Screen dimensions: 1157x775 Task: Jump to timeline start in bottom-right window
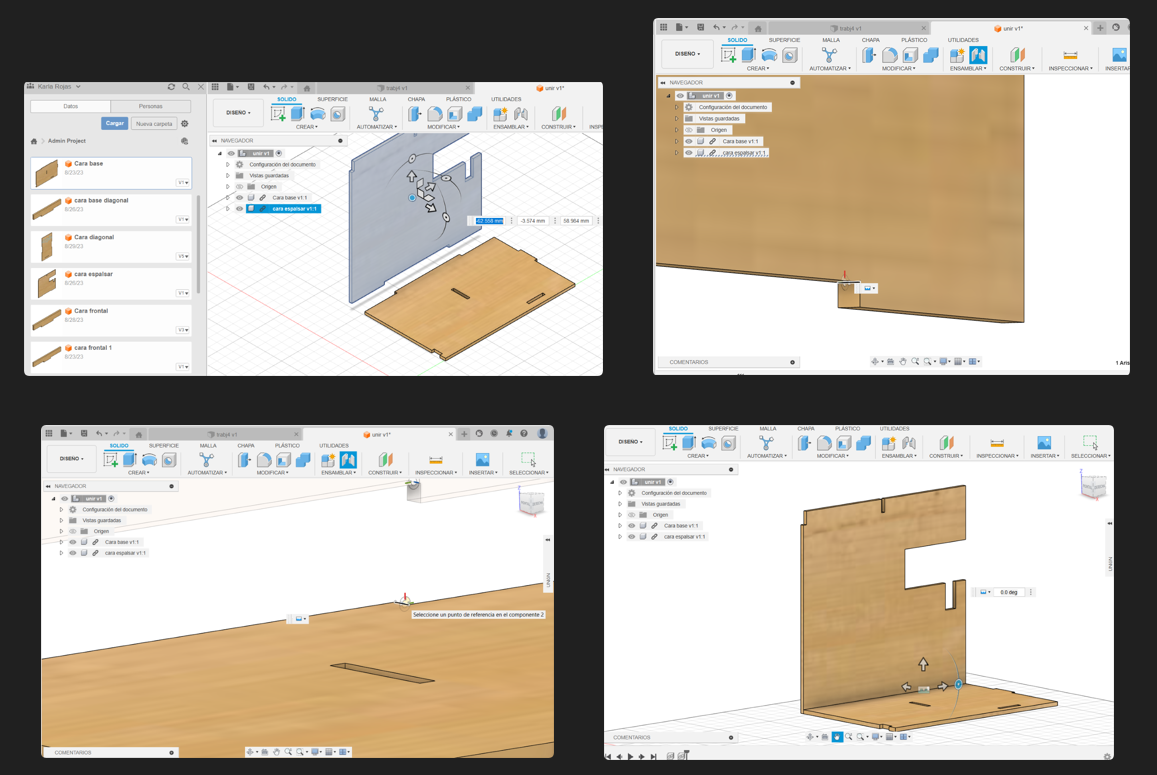[609, 757]
